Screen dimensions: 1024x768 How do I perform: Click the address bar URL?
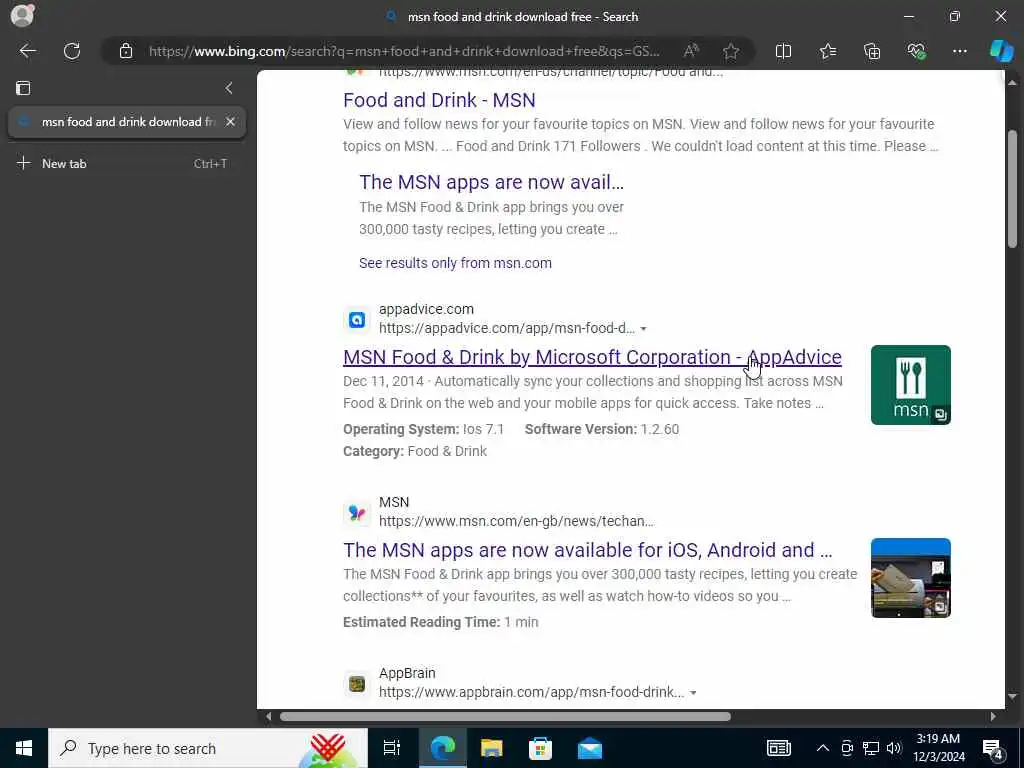(x=404, y=51)
